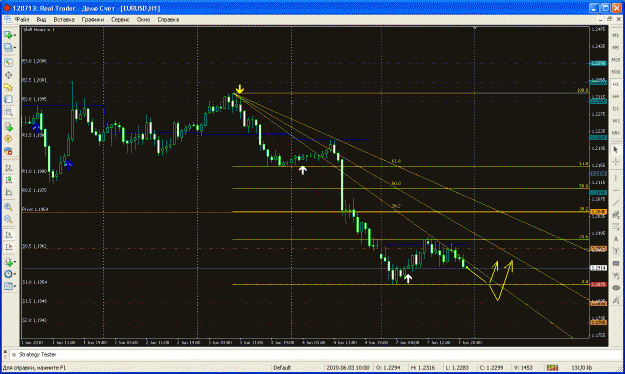The width and height of the screenshot is (625, 374).
Task: Zoom in the chart
Action: click(8, 207)
